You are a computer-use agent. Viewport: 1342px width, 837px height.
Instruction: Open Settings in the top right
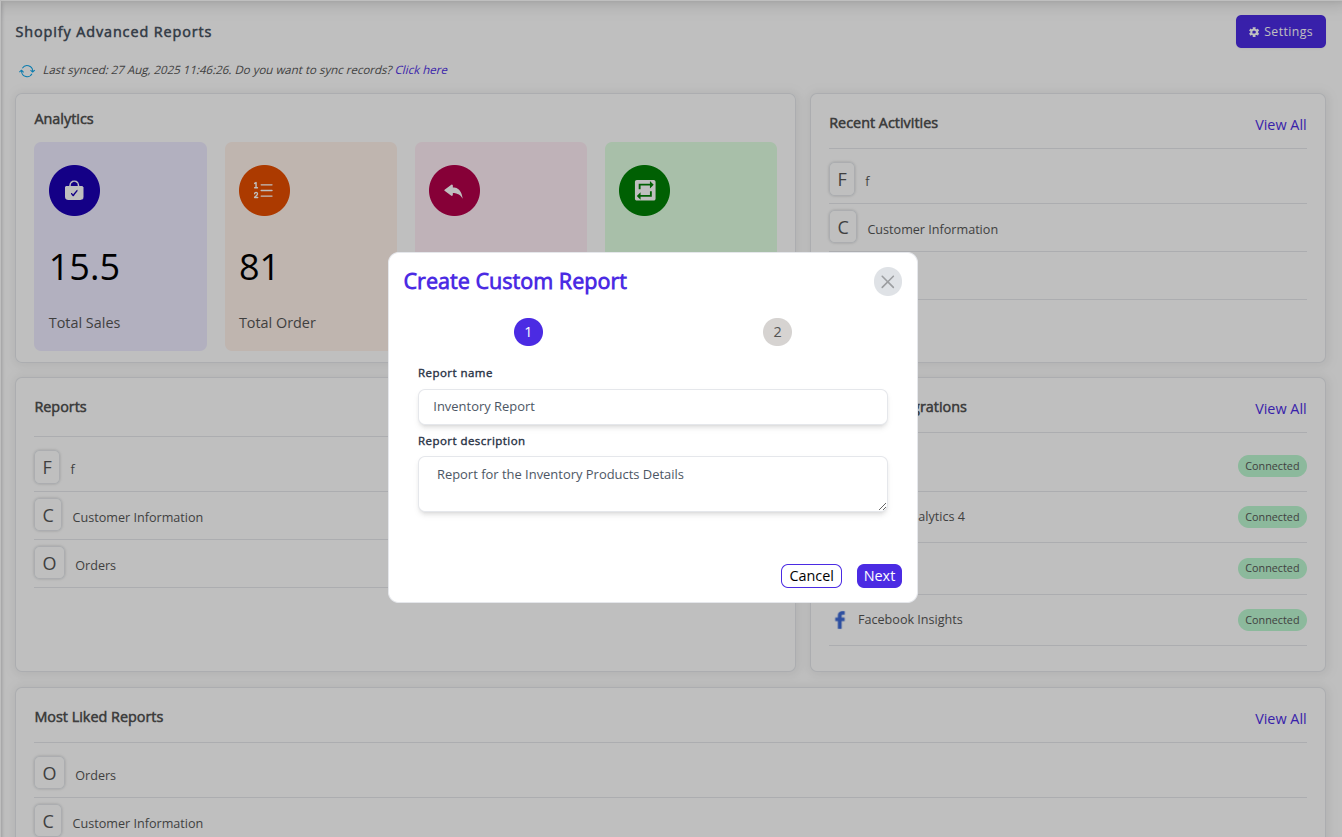click(1280, 32)
